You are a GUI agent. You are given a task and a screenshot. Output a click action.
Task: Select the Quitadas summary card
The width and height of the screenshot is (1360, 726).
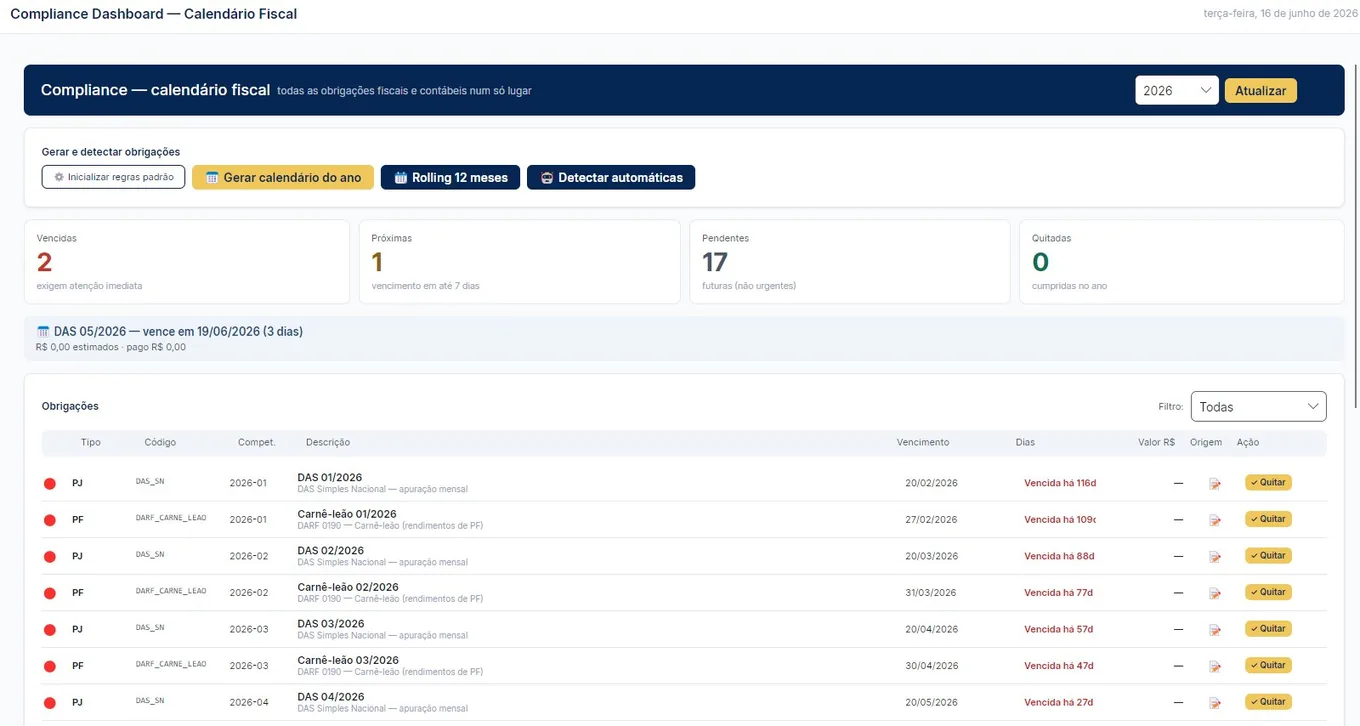1182,262
